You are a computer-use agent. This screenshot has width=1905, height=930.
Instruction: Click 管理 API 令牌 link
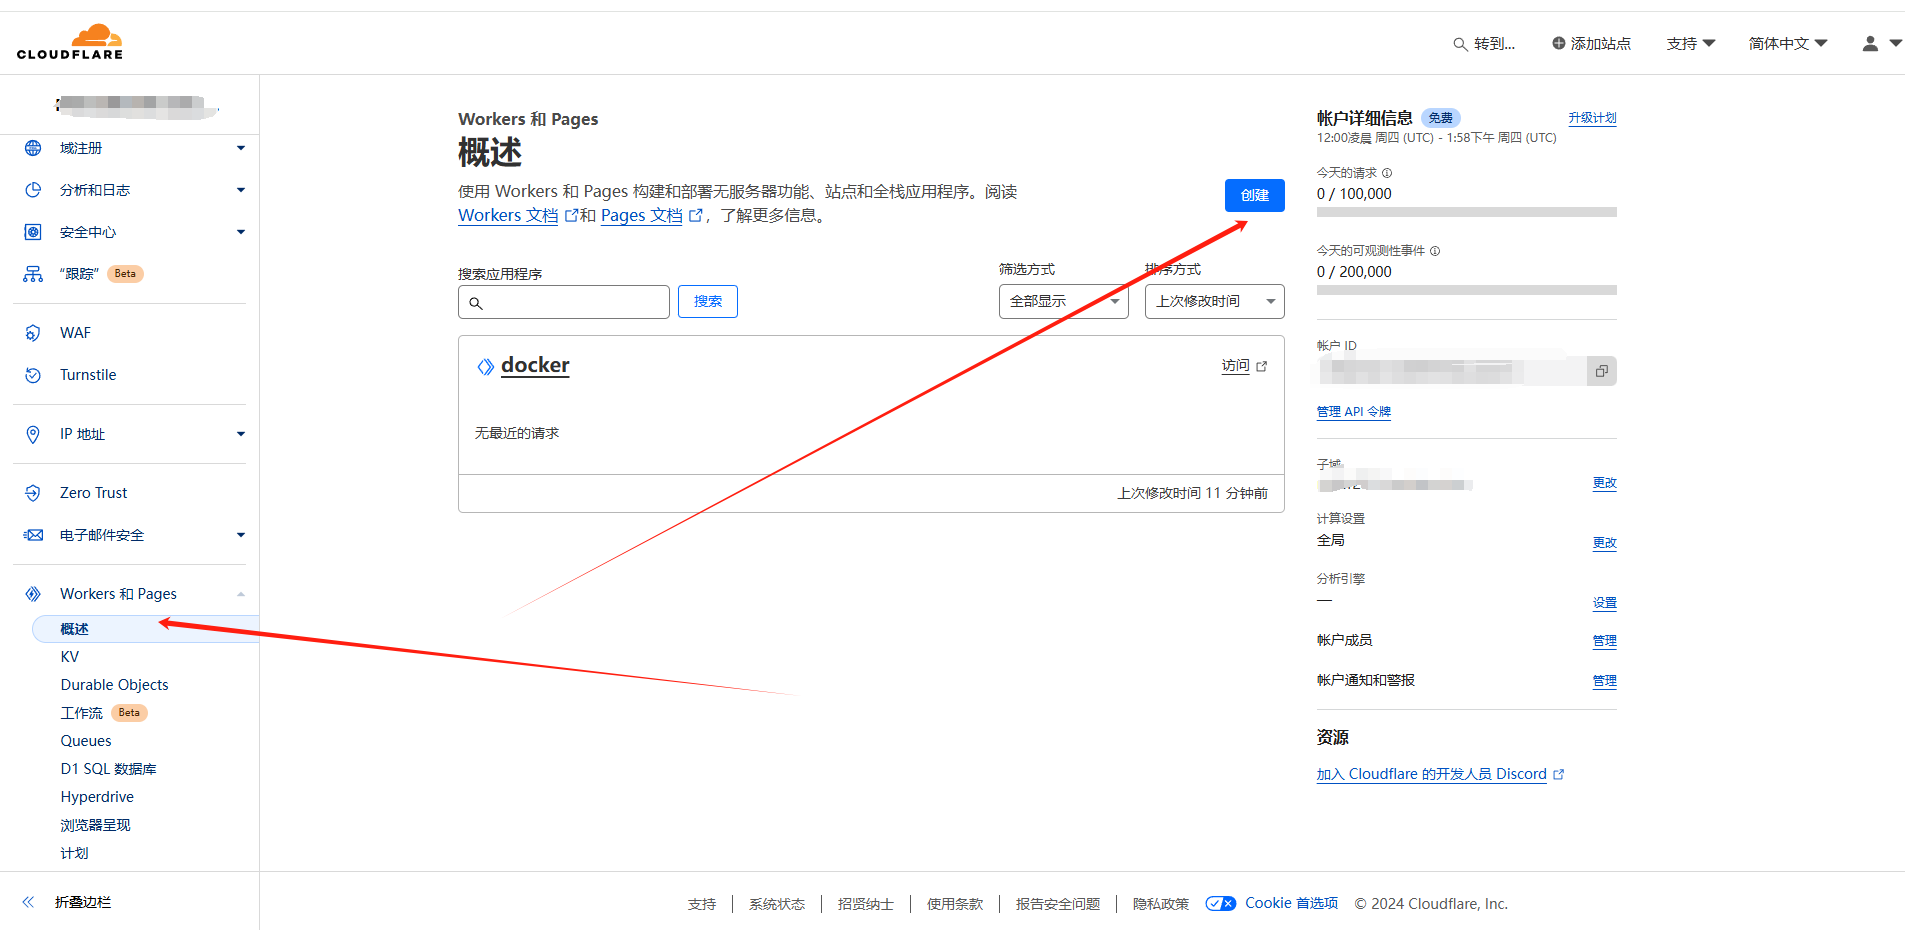[1354, 412]
